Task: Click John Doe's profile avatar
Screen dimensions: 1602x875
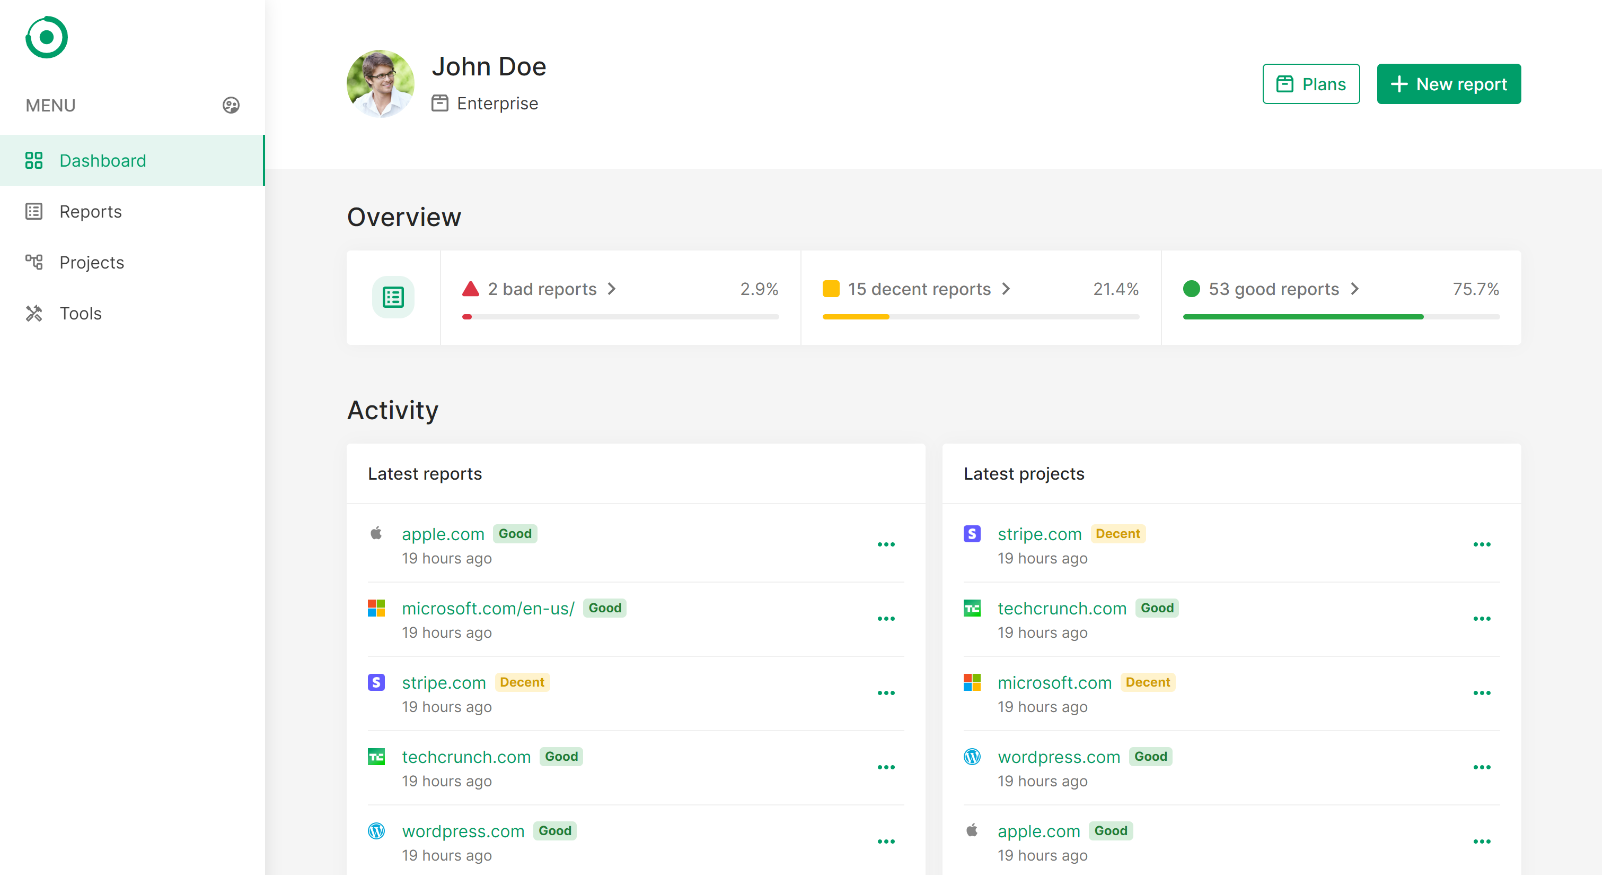Action: click(x=380, y=84)
